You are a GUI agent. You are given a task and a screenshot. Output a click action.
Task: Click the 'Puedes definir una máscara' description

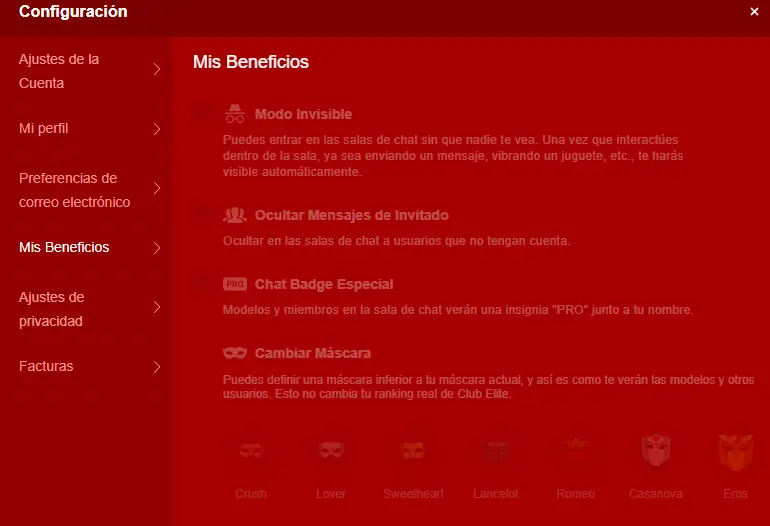click(x=488, y=387)
